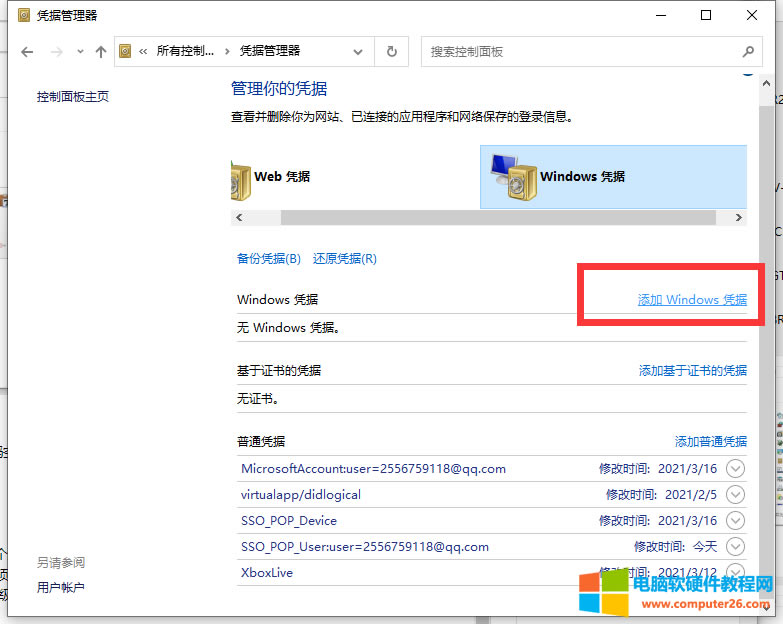Click the breadcrumb overflow double-chevron

(x=143, y=51)
